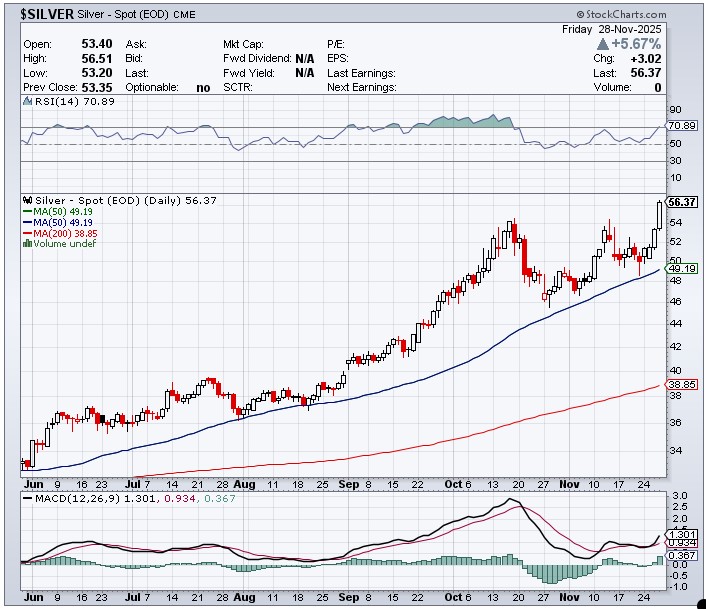Click the up-arrow icon beside +5.67%
This screenshot has width=706, height=609.
(602, 45)
